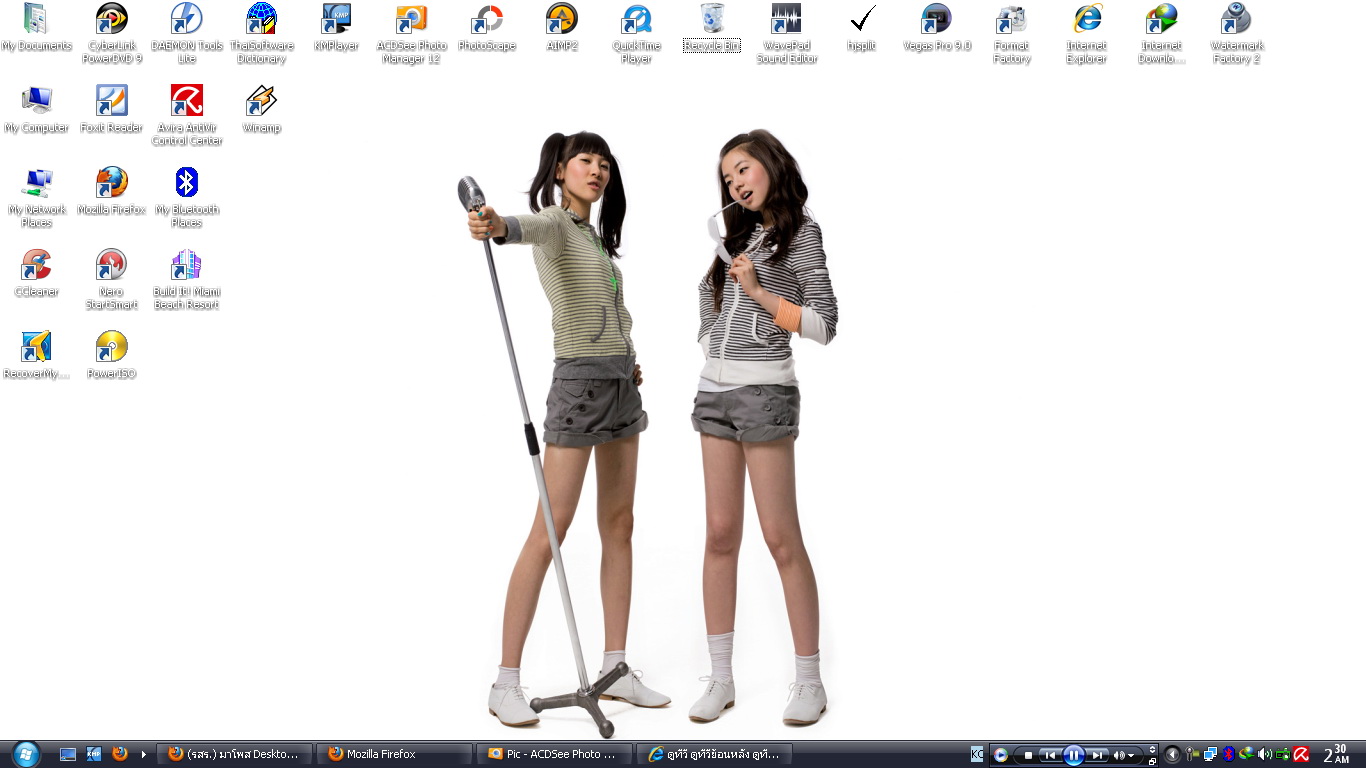Launch PhotoScape from the desktop
This screenshot has width=1366, height=768.
tap(487, 28)
